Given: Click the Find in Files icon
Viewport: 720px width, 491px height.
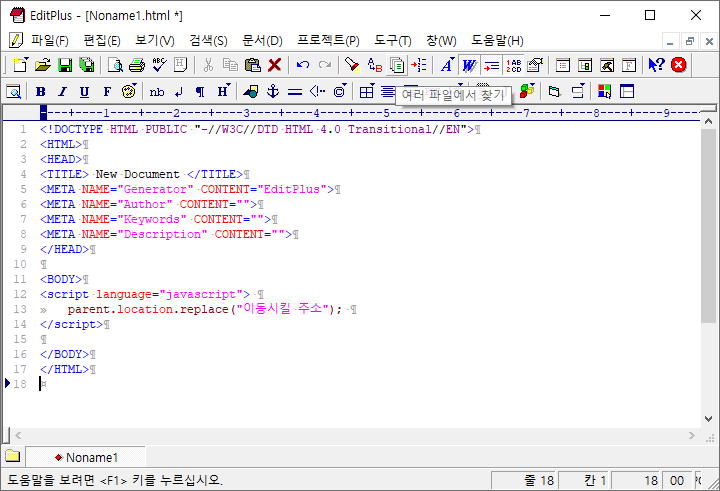Looking at the screenshot, I should (x=397, y=65).
